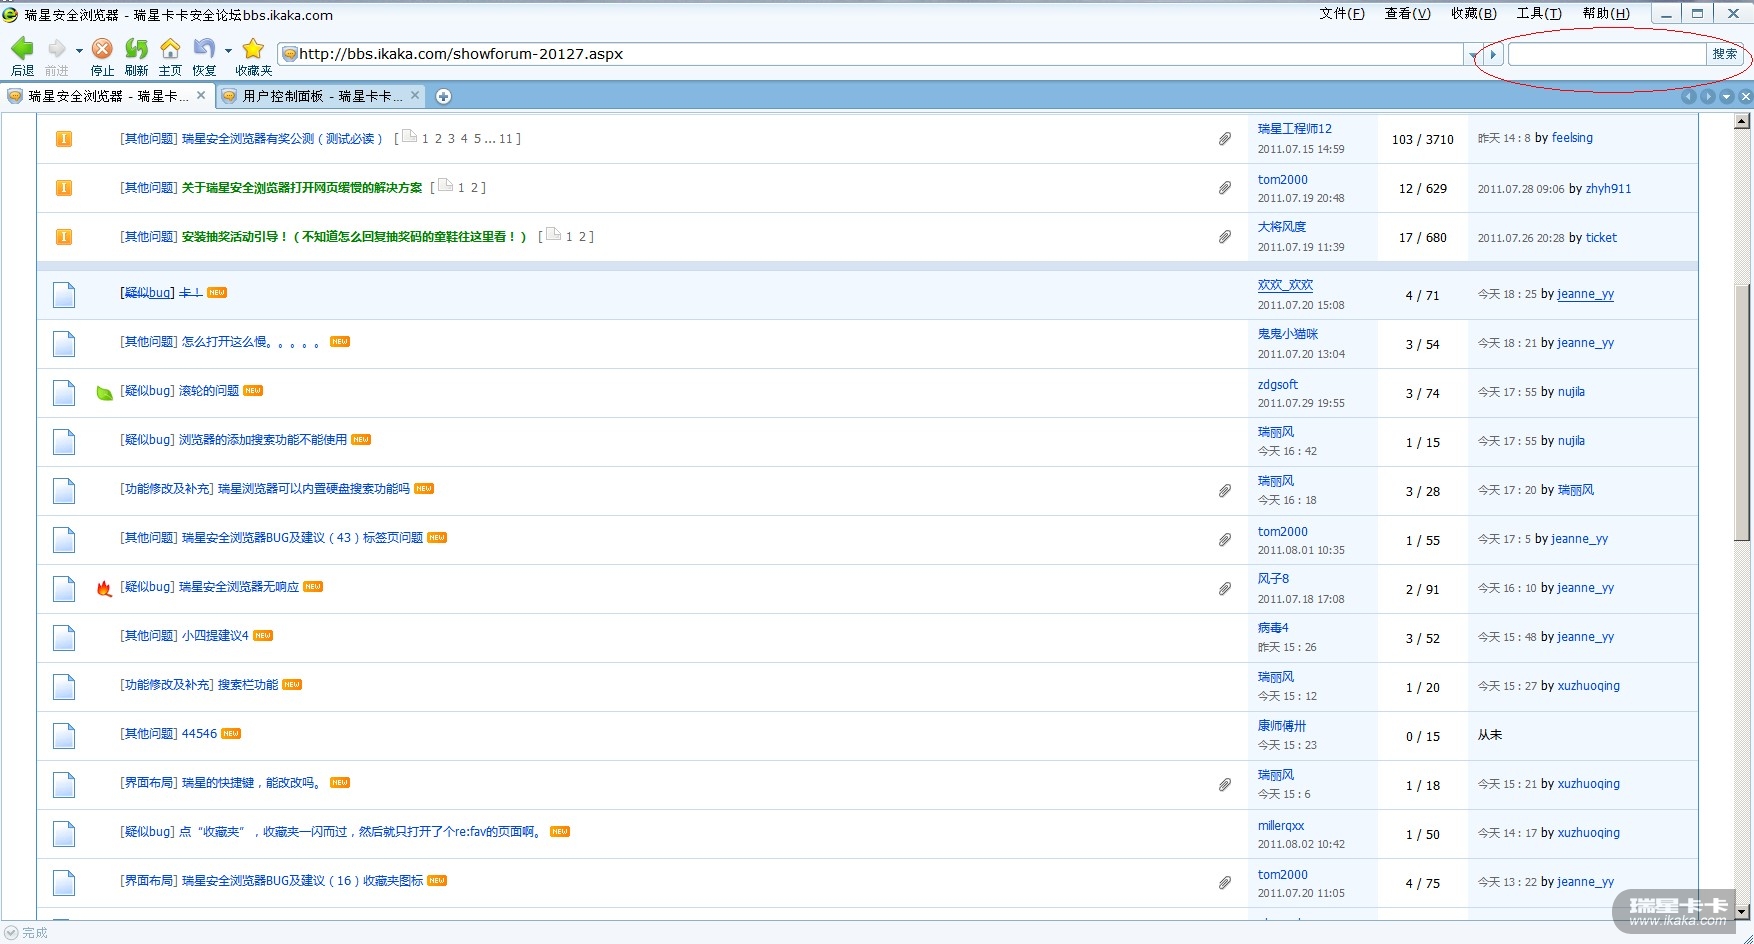Click the 恢复 restore icon
The height and width of the screenshot is (944, 1754).
tap(204, 49)
